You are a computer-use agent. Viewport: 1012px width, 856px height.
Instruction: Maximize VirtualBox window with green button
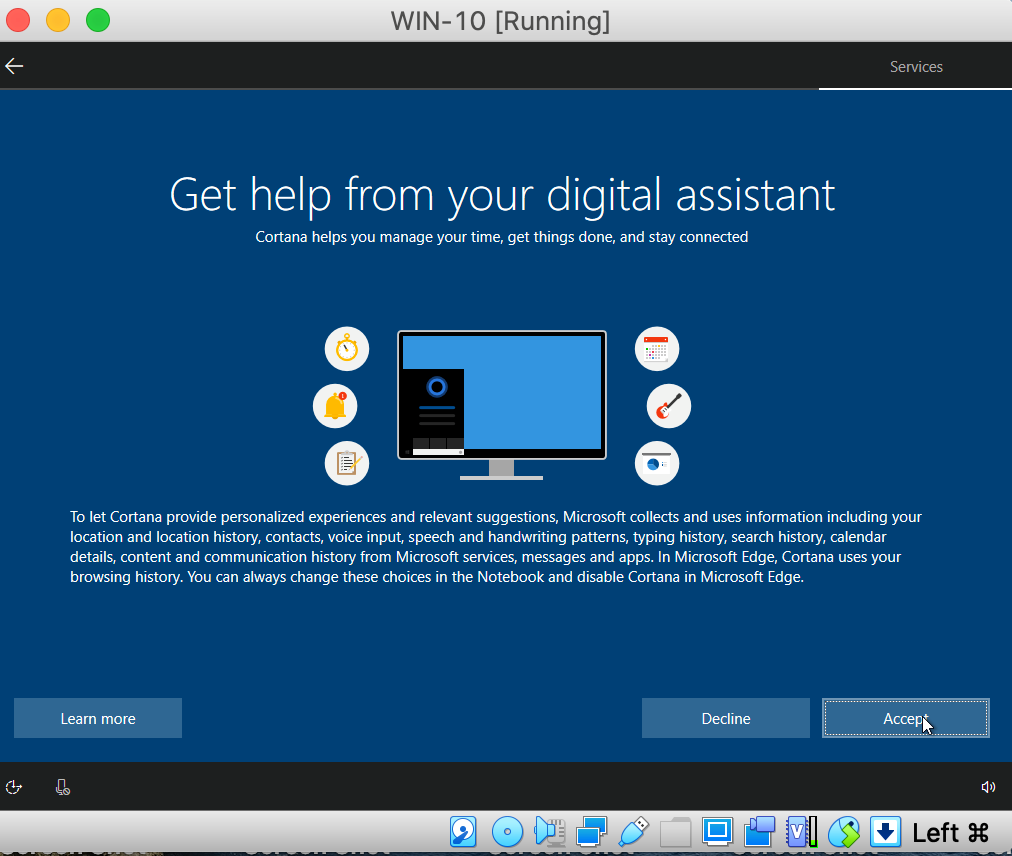point(98,20)
